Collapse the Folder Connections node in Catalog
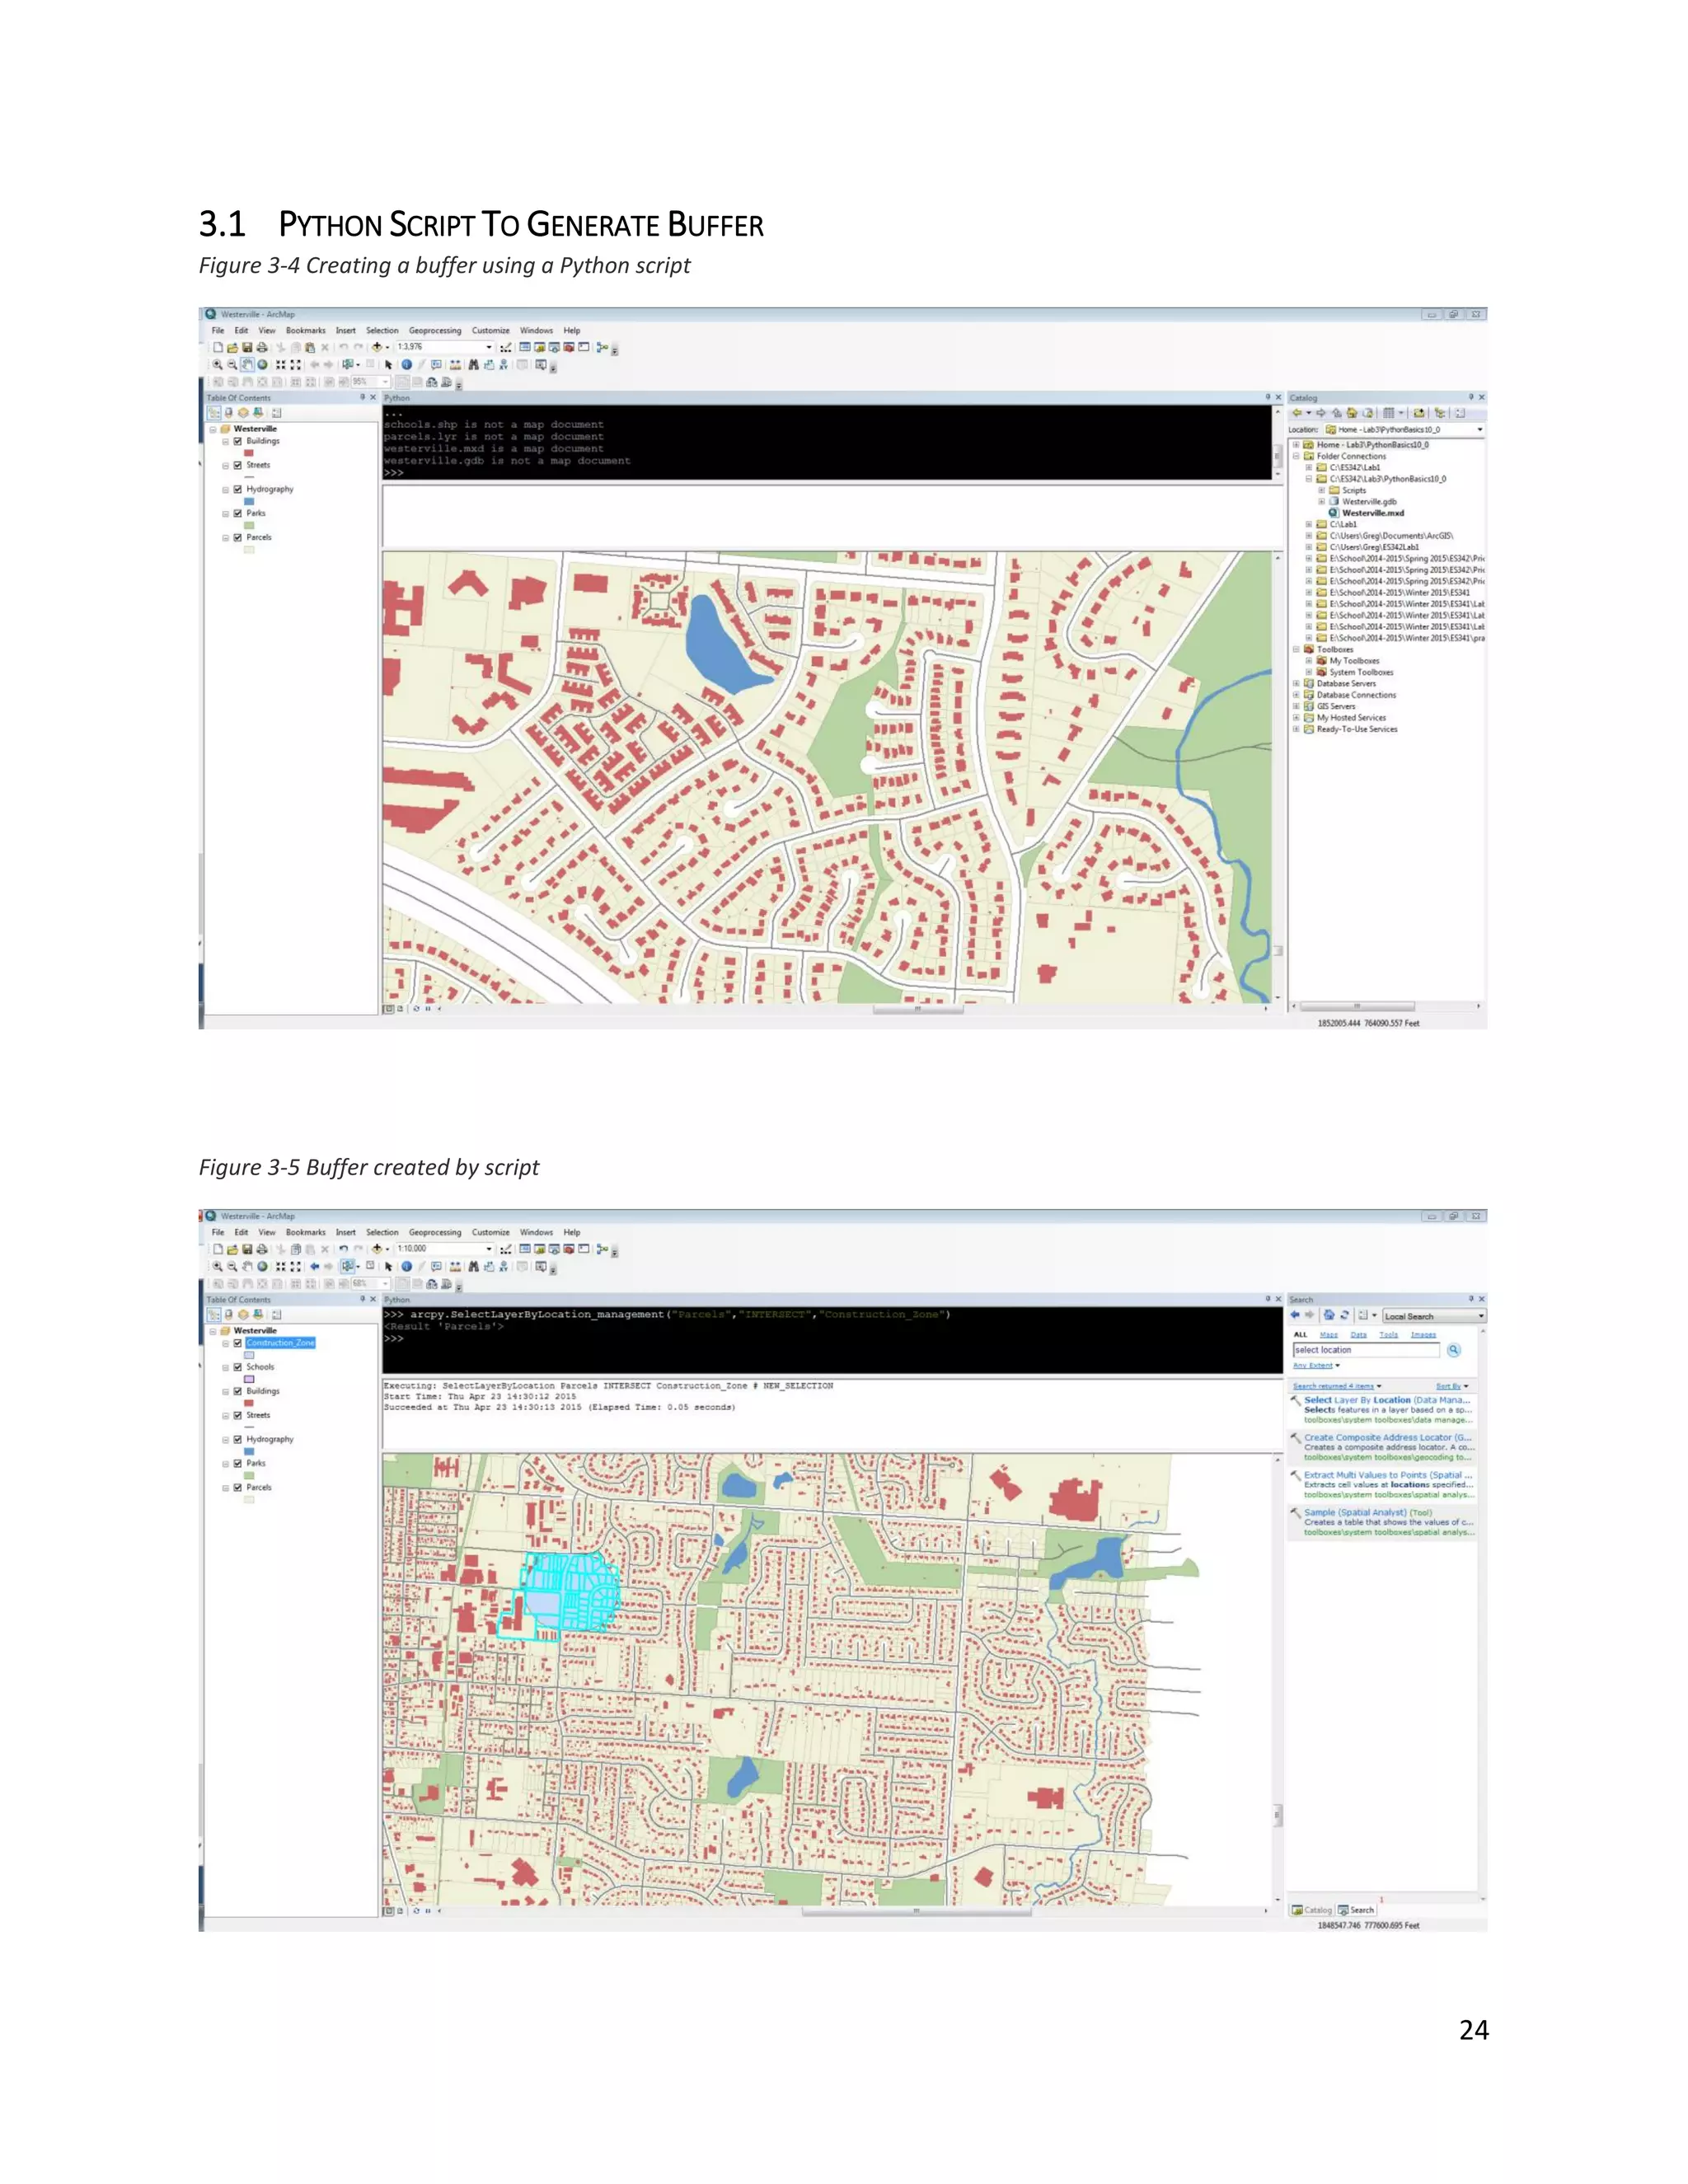The height and width of the screenshot is (2184, 1688). point(1296,456)
